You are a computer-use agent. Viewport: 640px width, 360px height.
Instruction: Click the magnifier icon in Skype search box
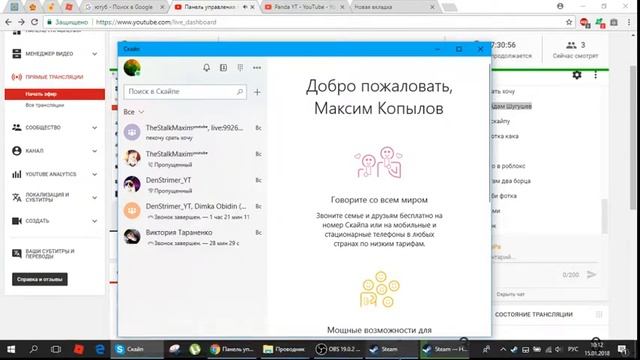click(240, 92)
